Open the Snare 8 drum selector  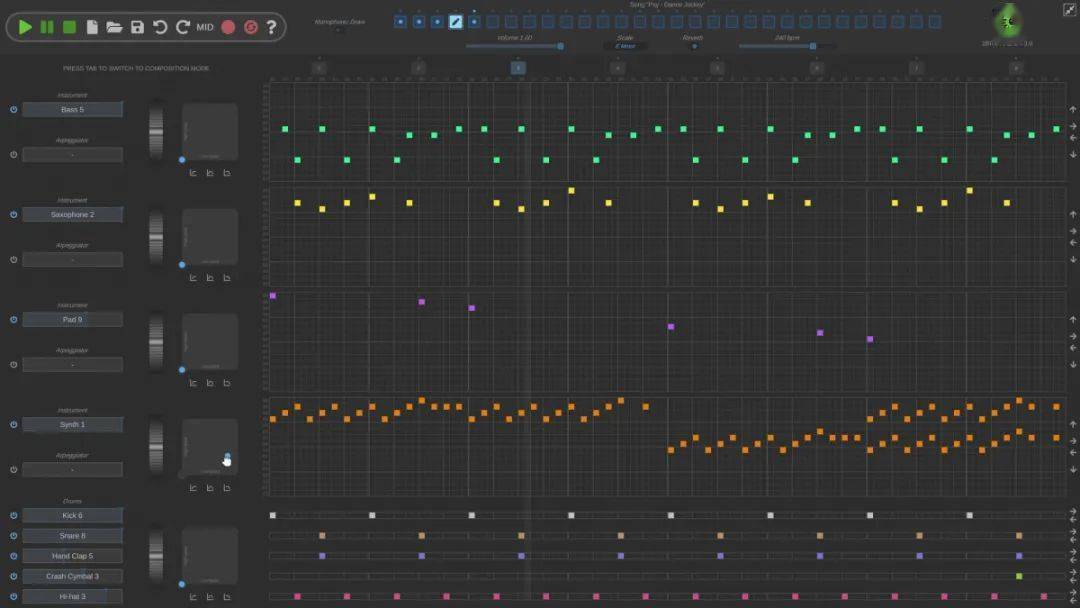coord(72,536)
